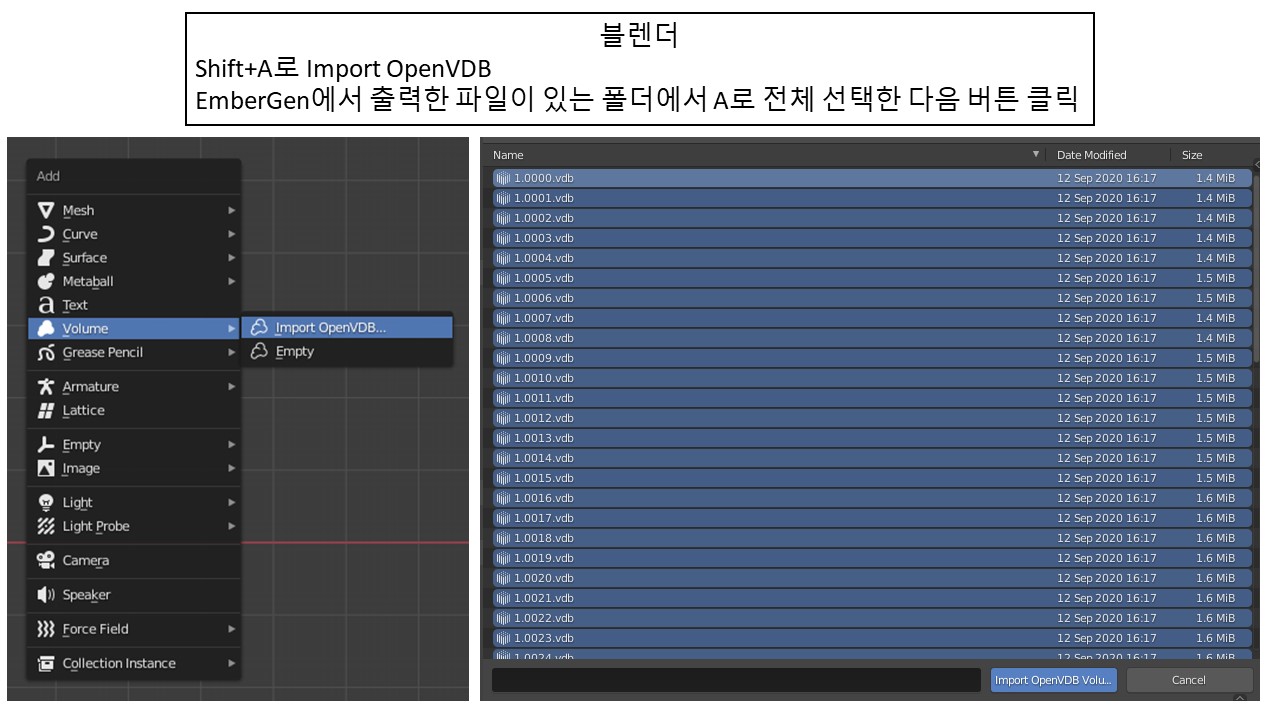Image resolution: width=1280 pixels, height=720 pixels.
Task: Select file 1.0021.vdb
Action: (872, 598)
